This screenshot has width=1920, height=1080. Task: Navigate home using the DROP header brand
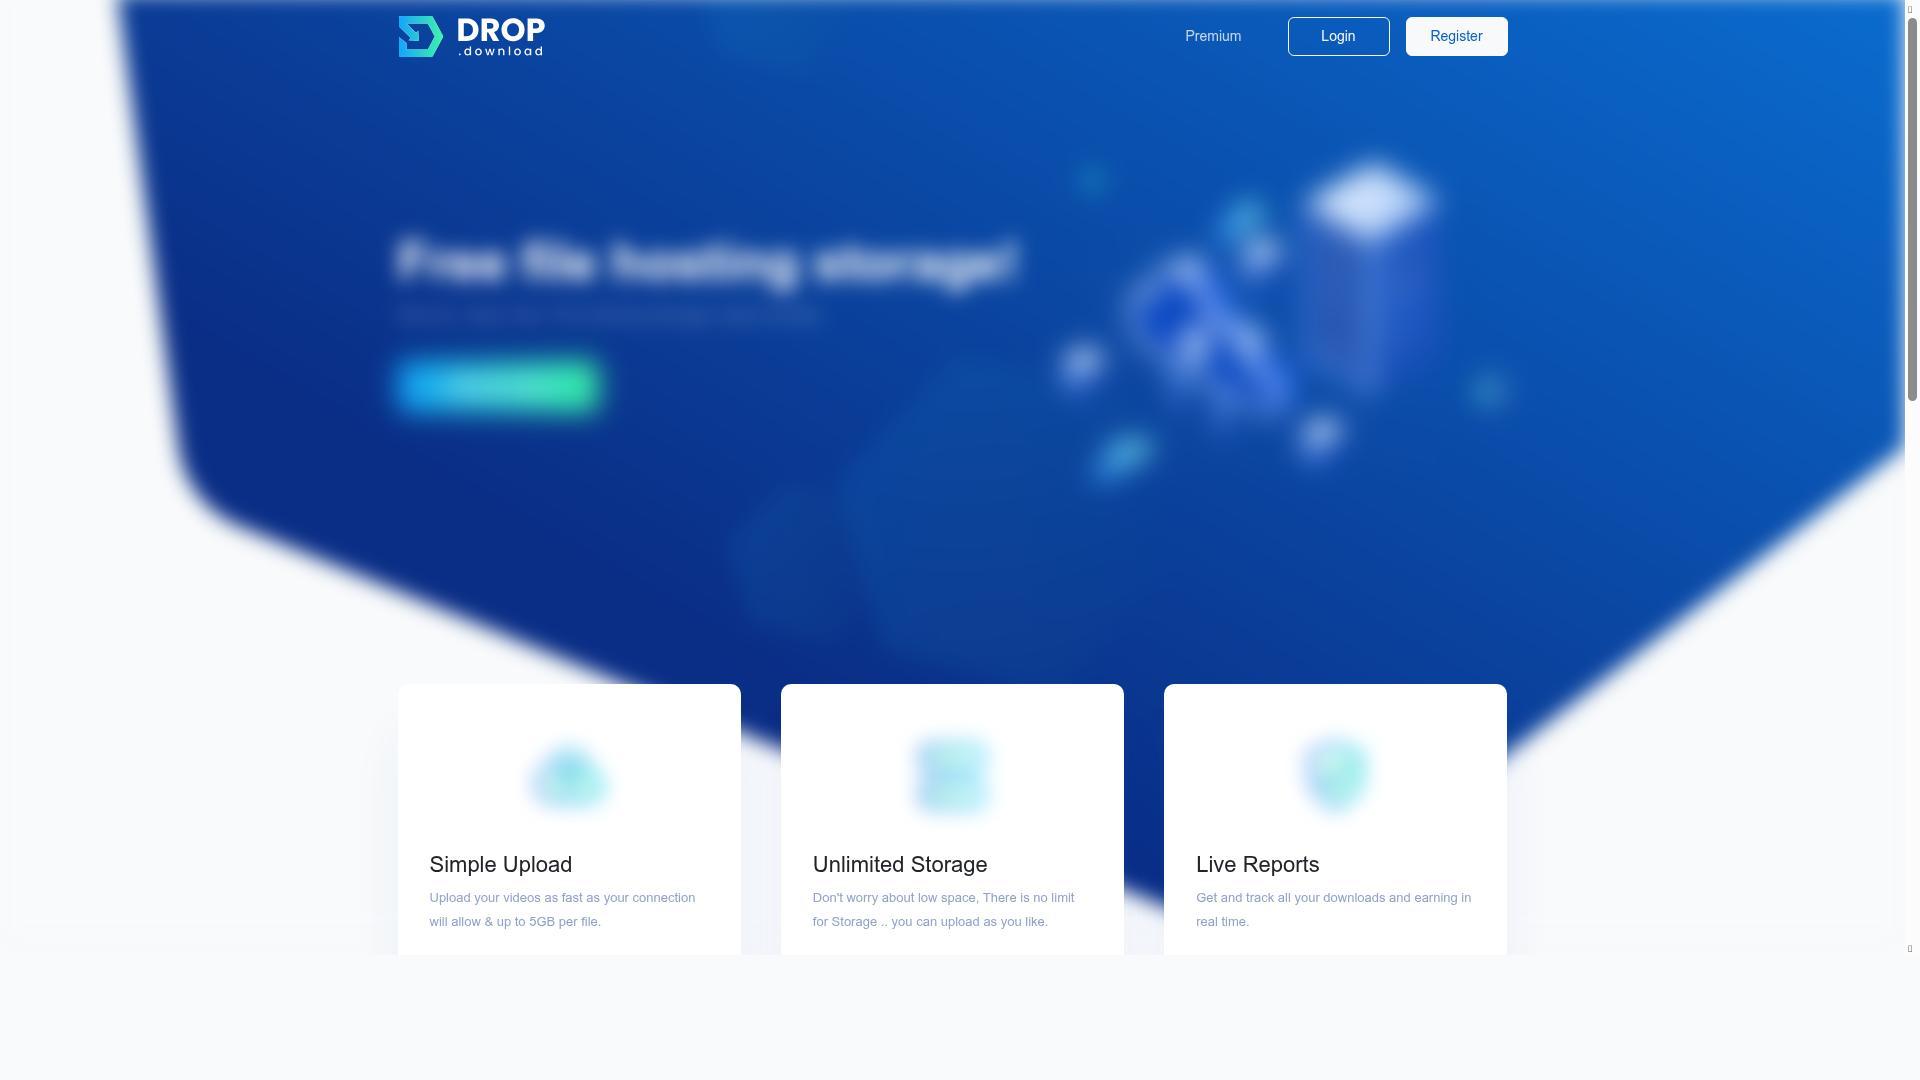pos(470,36)
